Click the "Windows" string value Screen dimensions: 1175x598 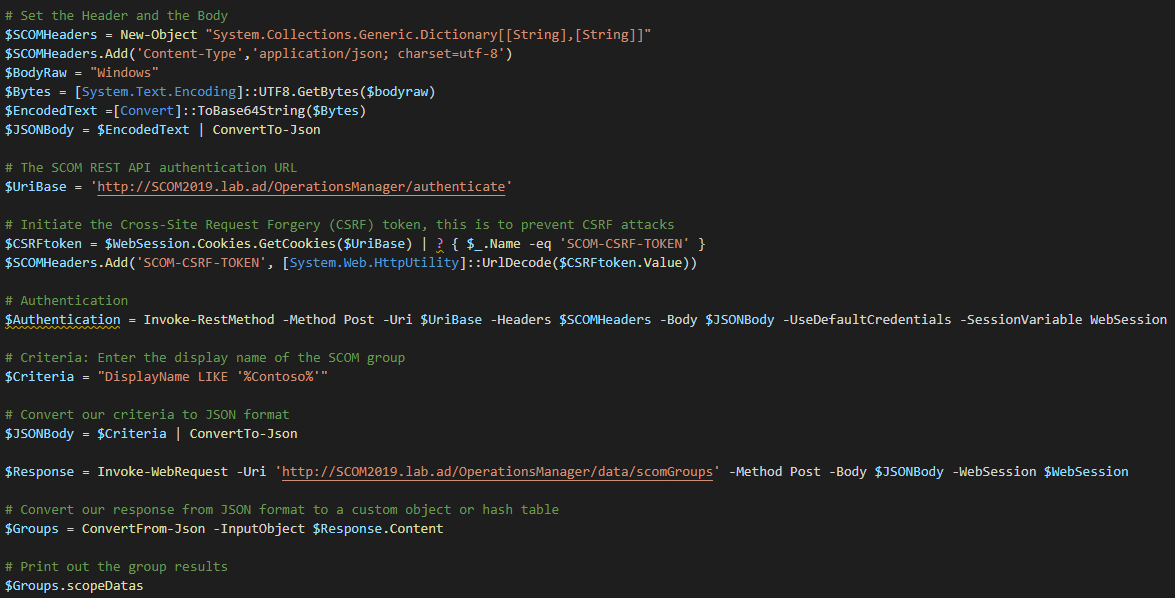click(124, 73)
